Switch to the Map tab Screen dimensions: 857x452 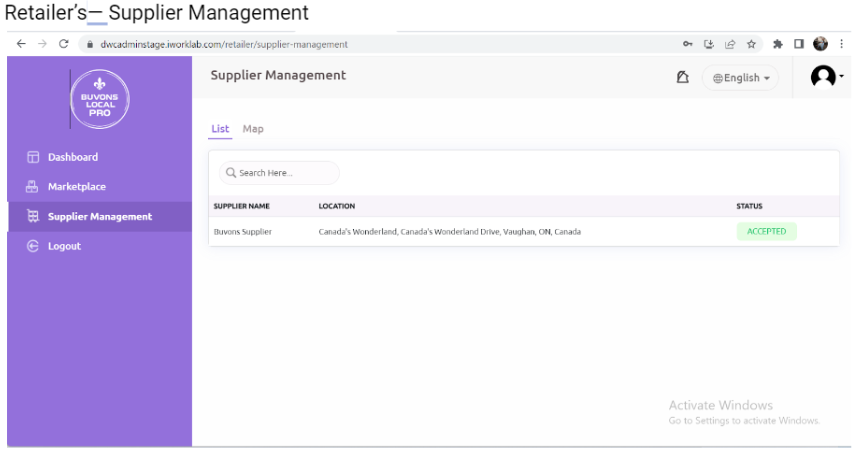(253, 129)
